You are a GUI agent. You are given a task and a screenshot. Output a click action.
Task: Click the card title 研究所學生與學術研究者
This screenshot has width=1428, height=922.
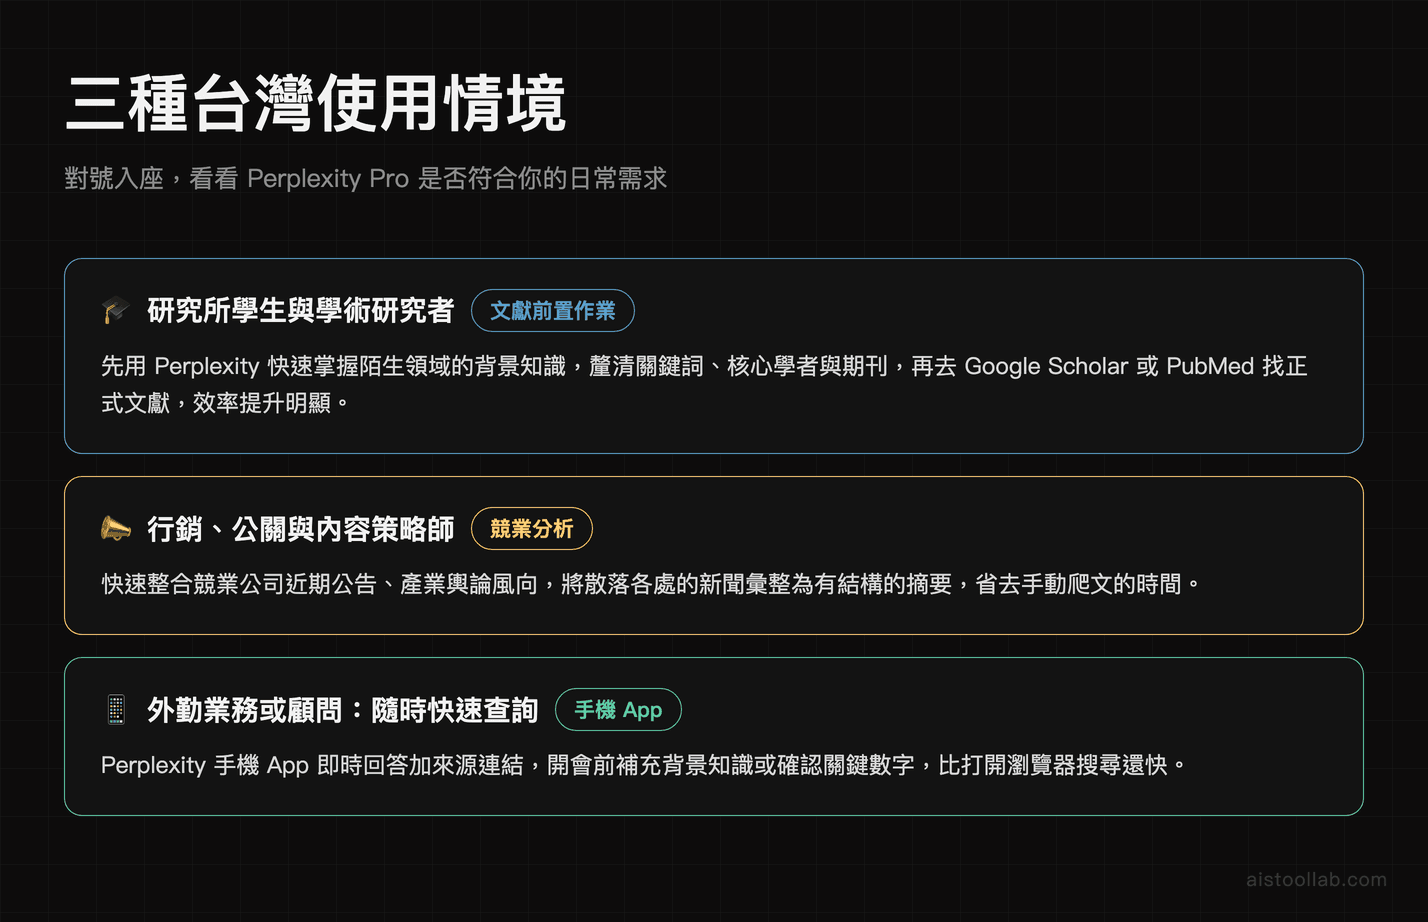[x=301, y=310]
